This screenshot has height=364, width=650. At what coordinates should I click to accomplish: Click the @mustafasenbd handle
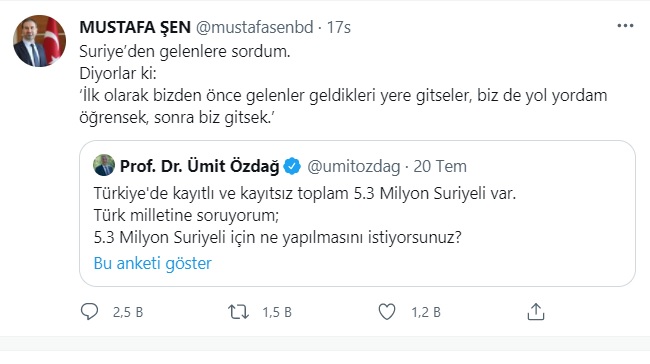255,27
